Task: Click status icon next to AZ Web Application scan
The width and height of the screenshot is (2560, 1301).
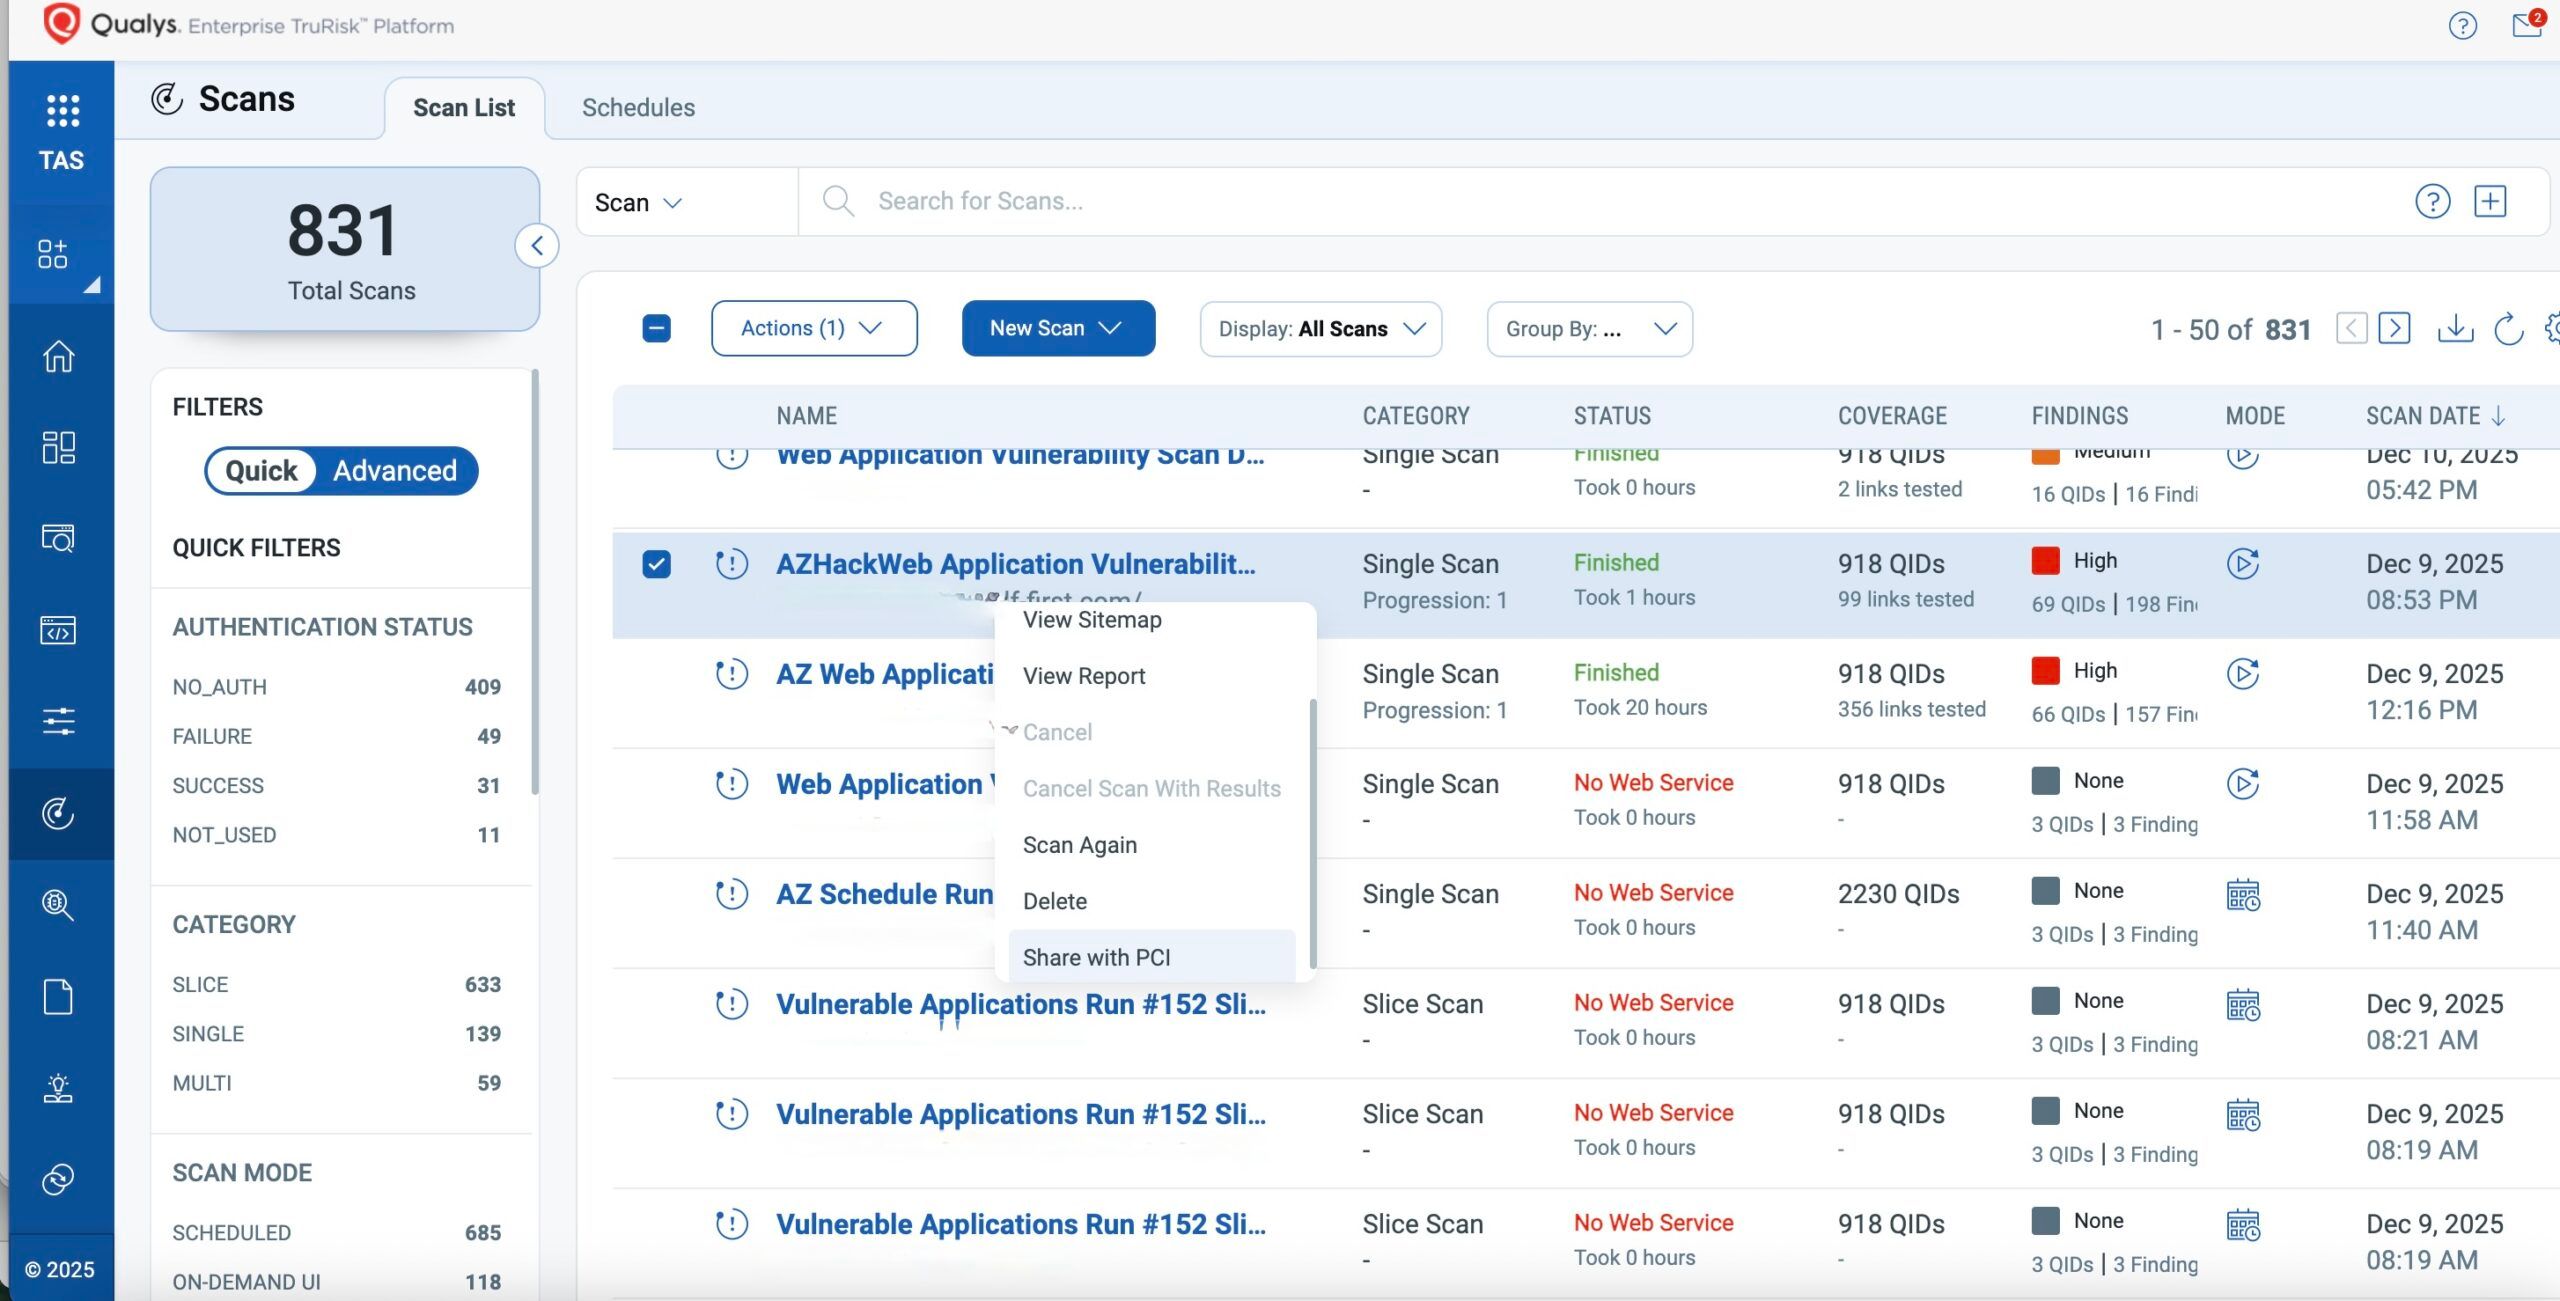Action: (732, 674)
